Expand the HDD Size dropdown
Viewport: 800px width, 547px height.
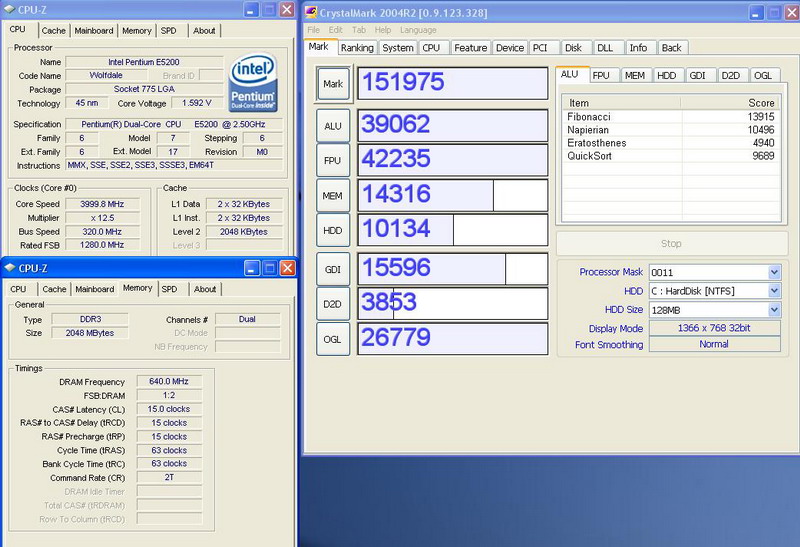(774, 310)
